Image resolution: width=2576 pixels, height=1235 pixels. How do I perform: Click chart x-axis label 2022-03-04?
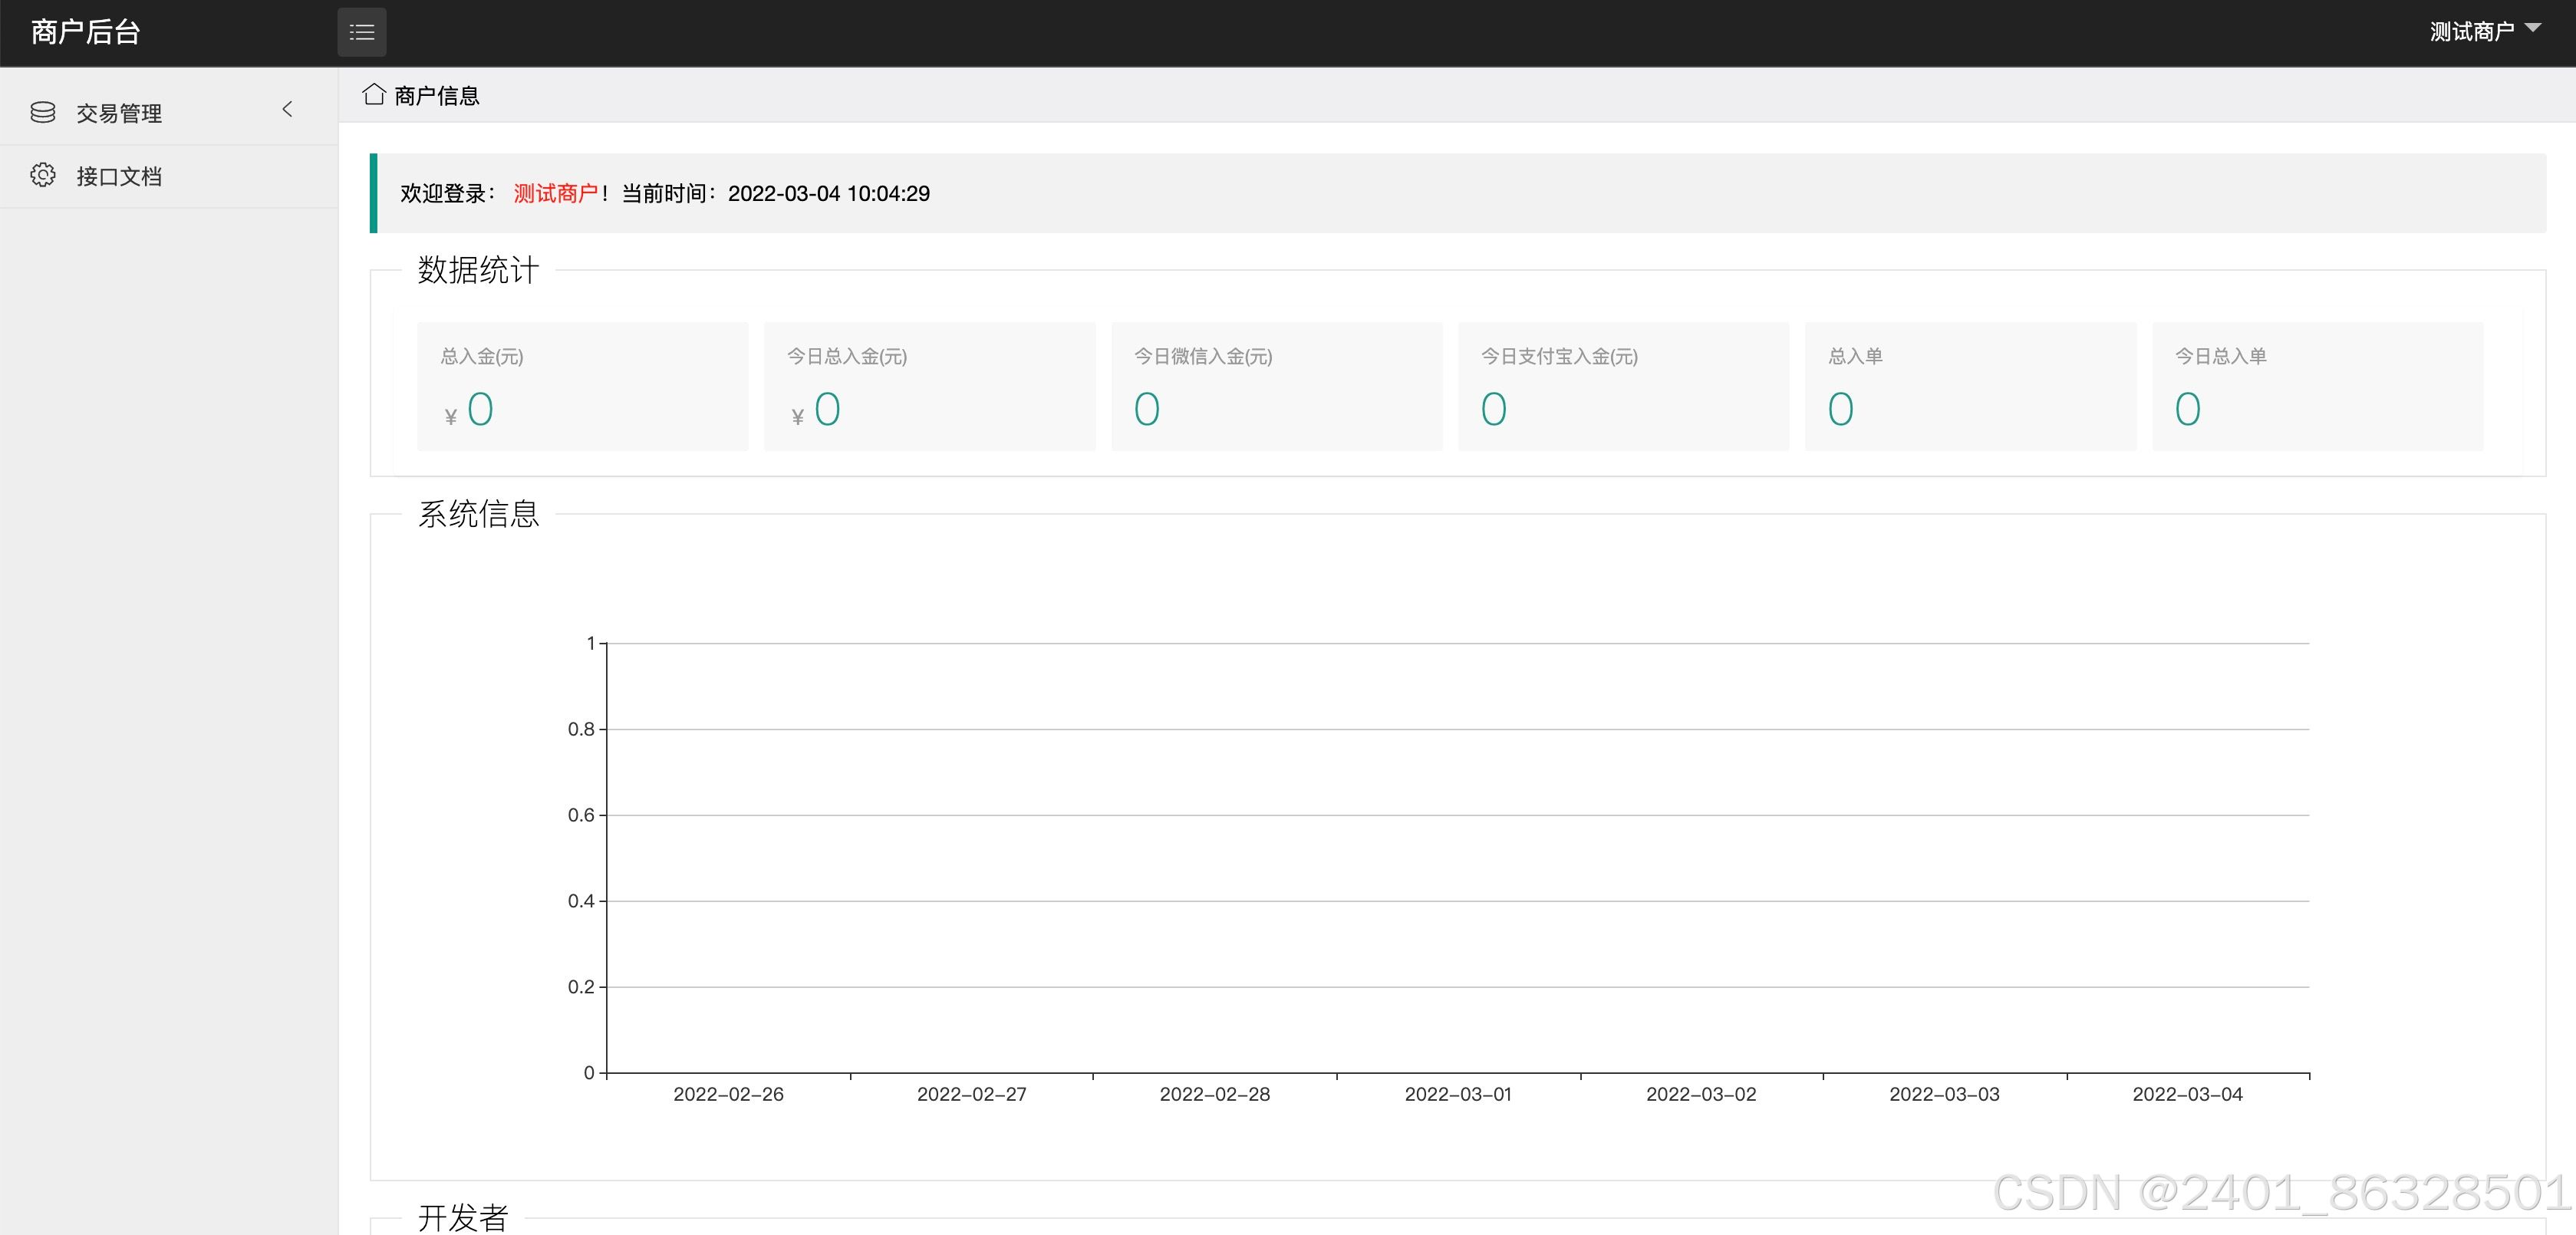[2187, 1094]
